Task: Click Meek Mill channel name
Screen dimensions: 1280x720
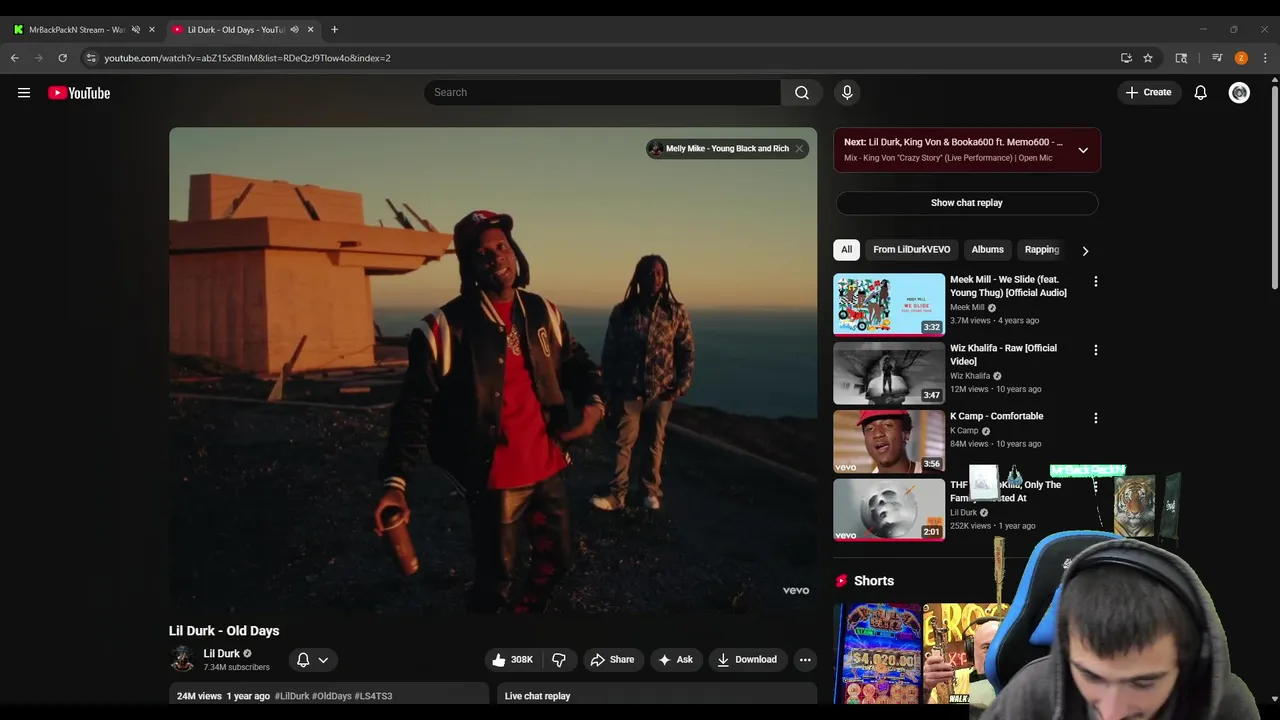Action: point(967,308)
